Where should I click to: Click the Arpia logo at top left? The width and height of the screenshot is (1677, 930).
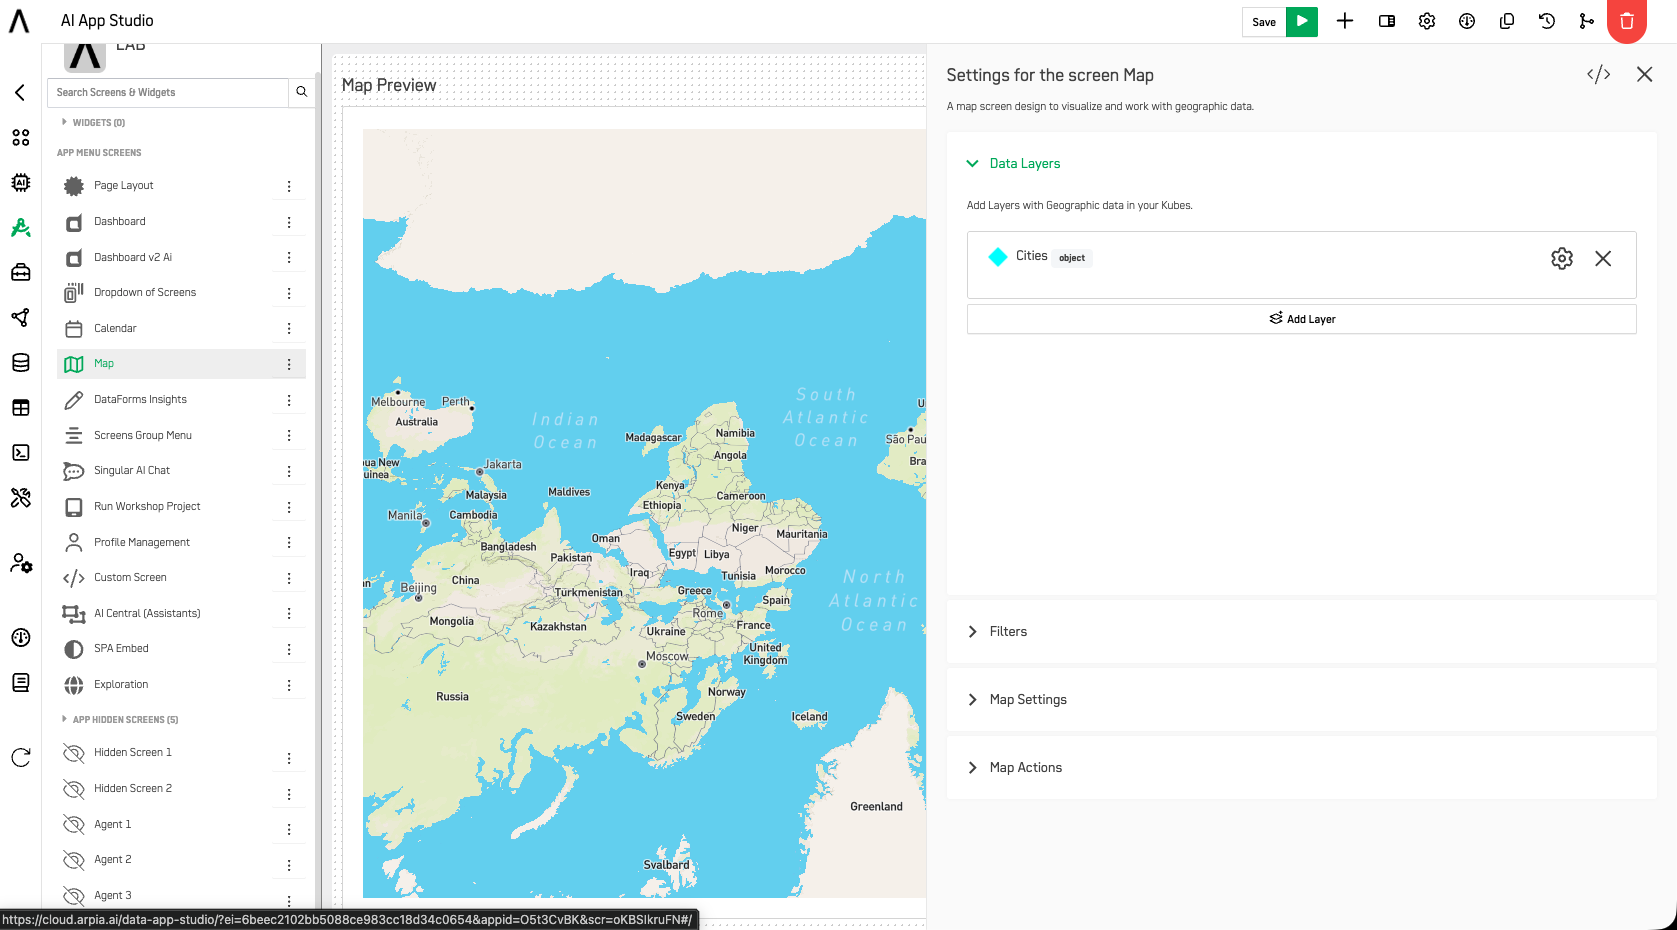pyautogui.click(x=19, y=21)
